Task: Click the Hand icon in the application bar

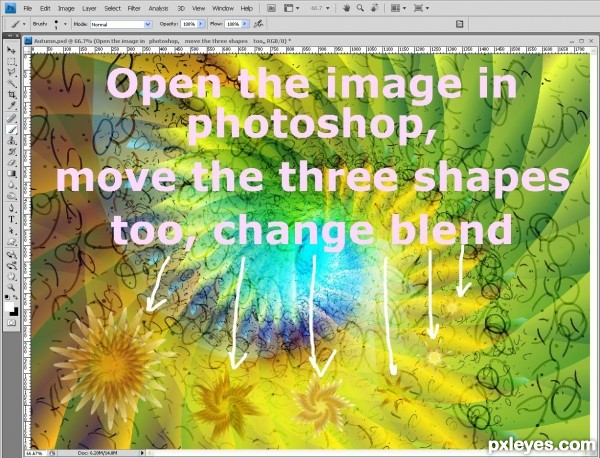Action: (346, 8)
